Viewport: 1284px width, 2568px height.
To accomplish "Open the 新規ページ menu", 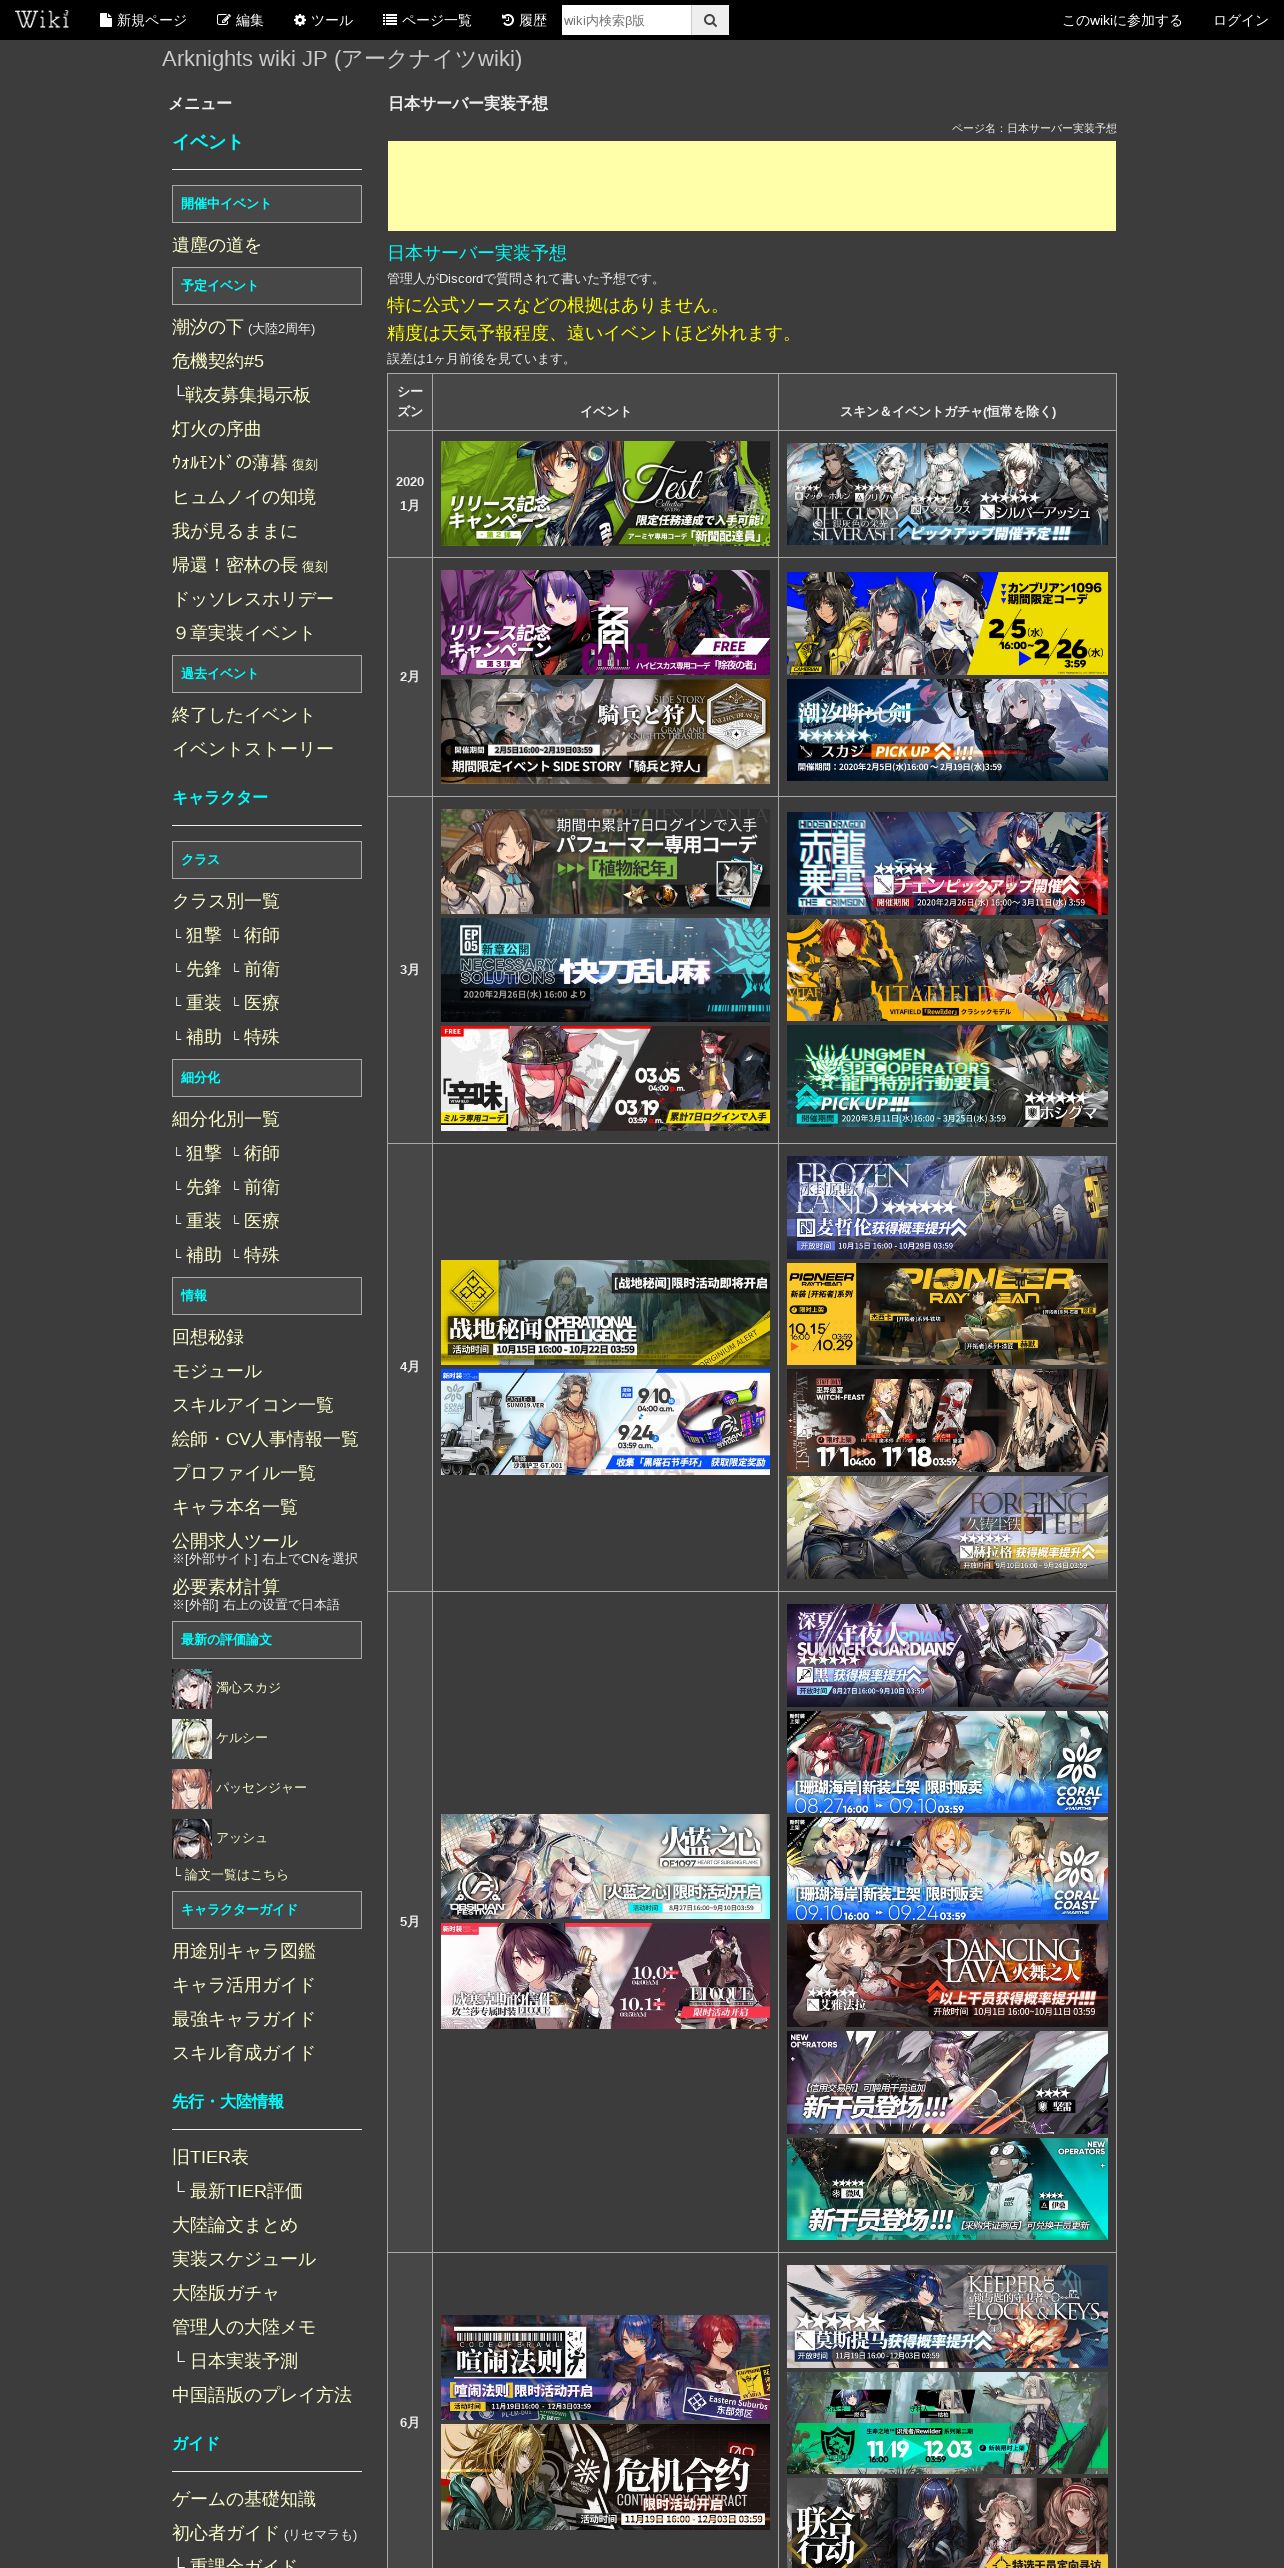I will point(143,20).
